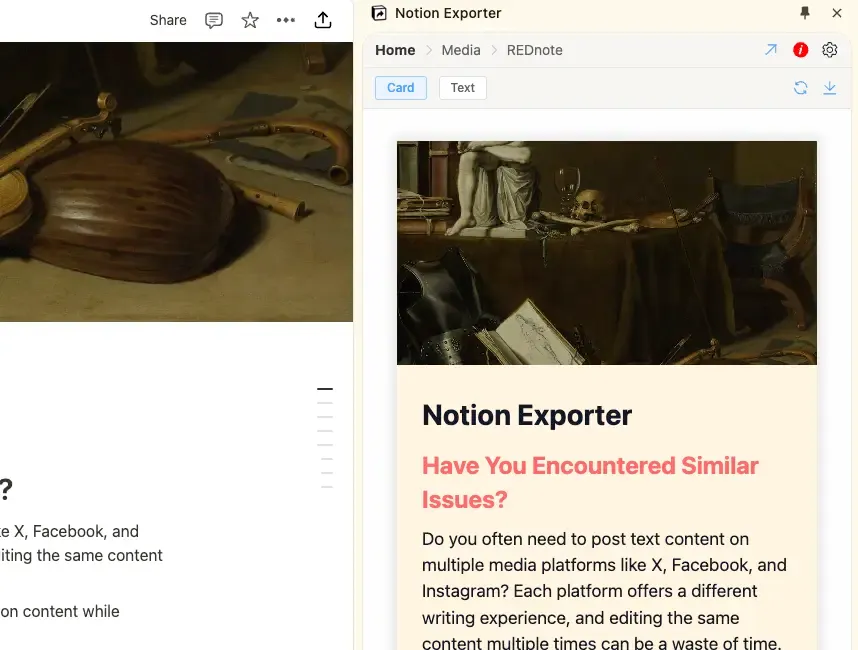This screenshot has height=650, width=858.
Task: Click the Share button
Action: (168, 20)
